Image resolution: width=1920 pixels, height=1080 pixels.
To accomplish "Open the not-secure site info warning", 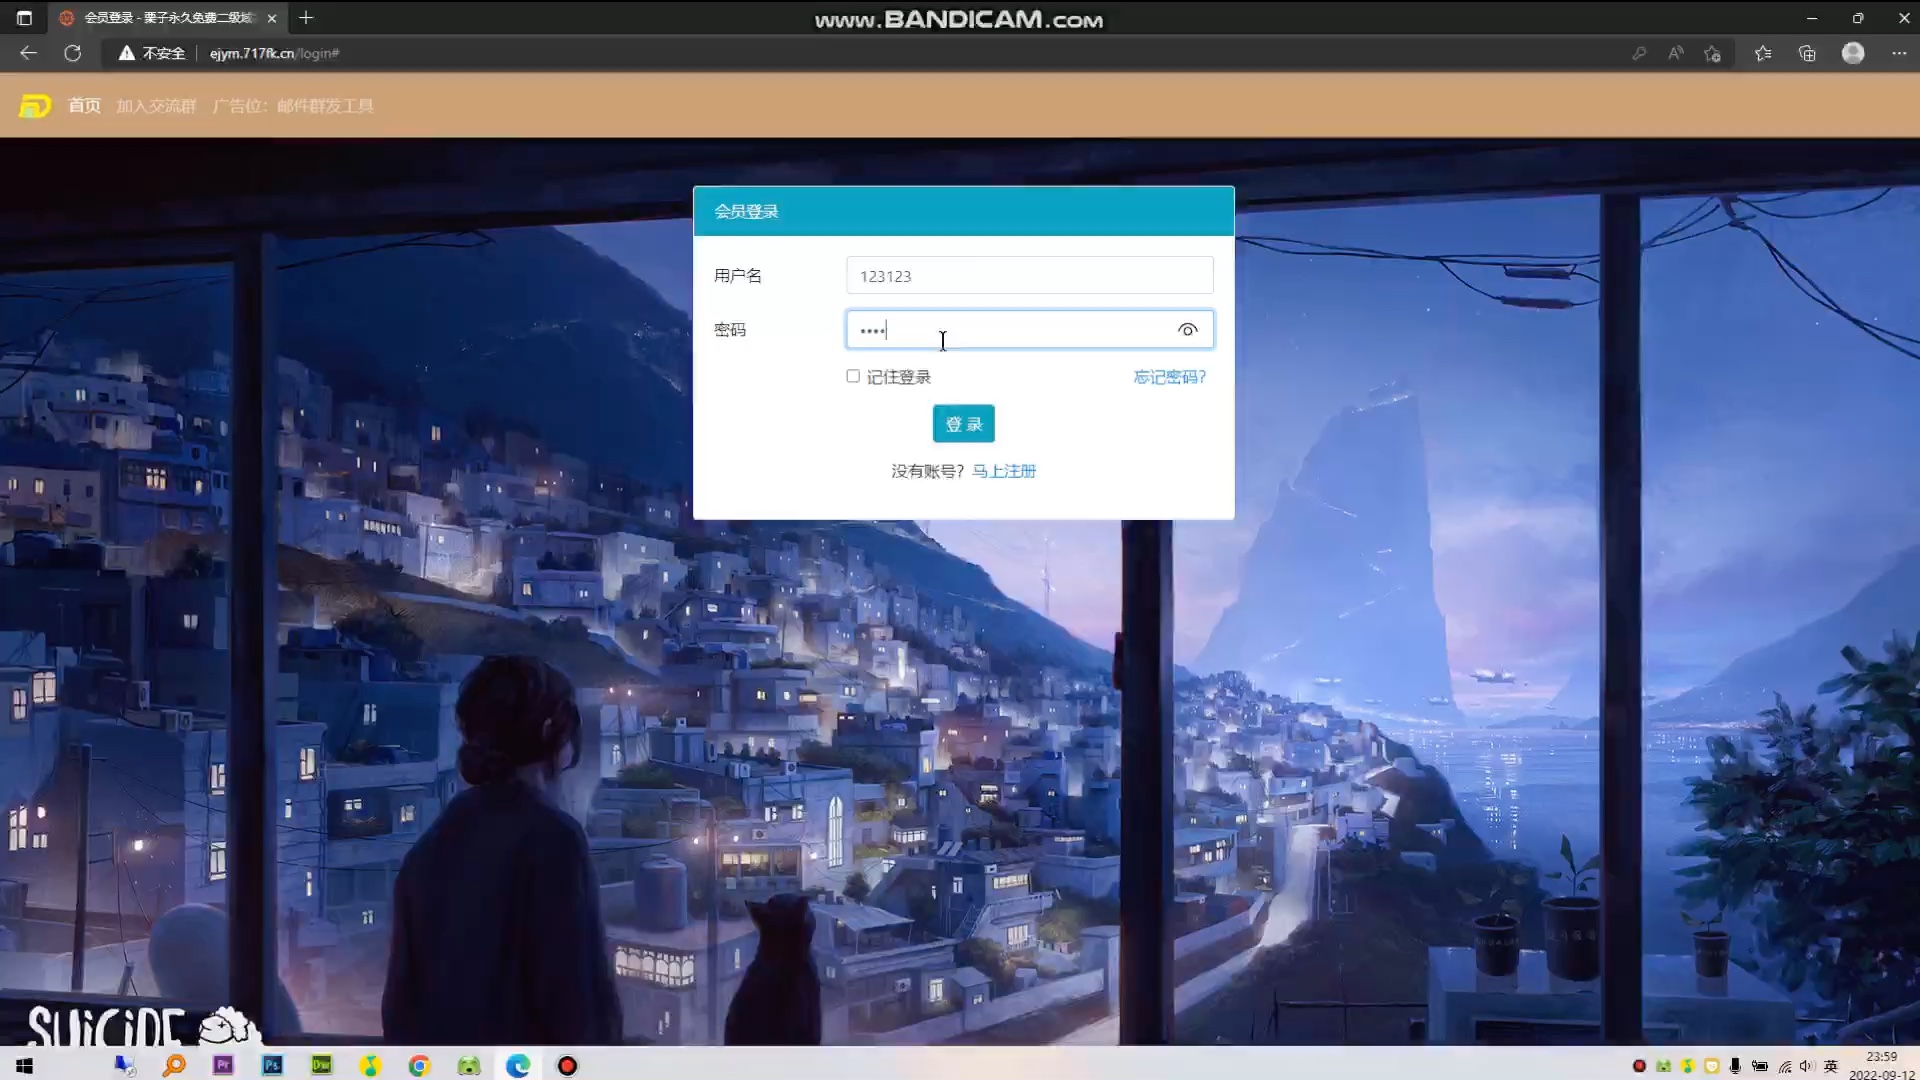I will point(152,53).
